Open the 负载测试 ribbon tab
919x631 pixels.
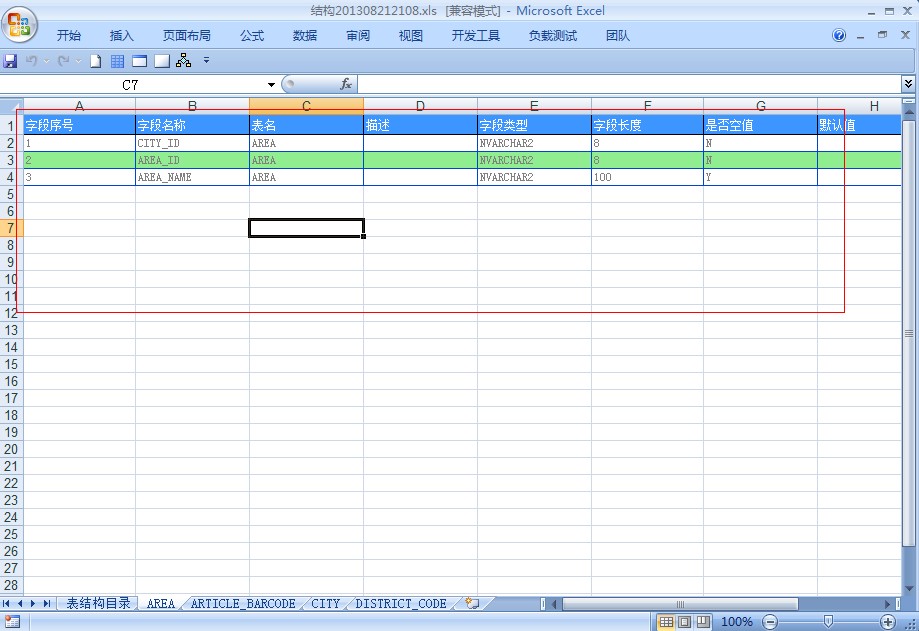pos(553,36)
